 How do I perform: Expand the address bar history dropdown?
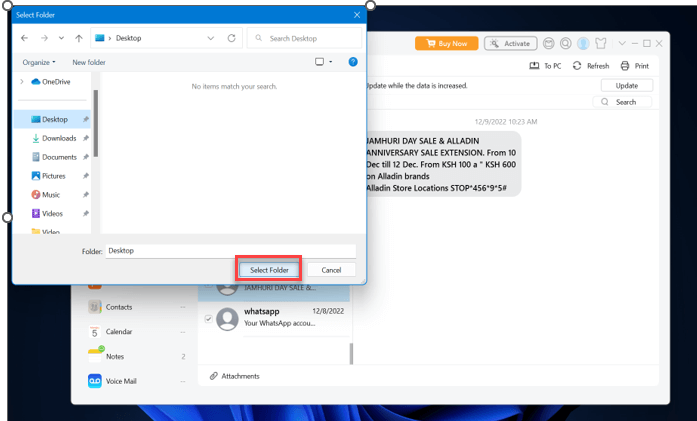[210, 38]
